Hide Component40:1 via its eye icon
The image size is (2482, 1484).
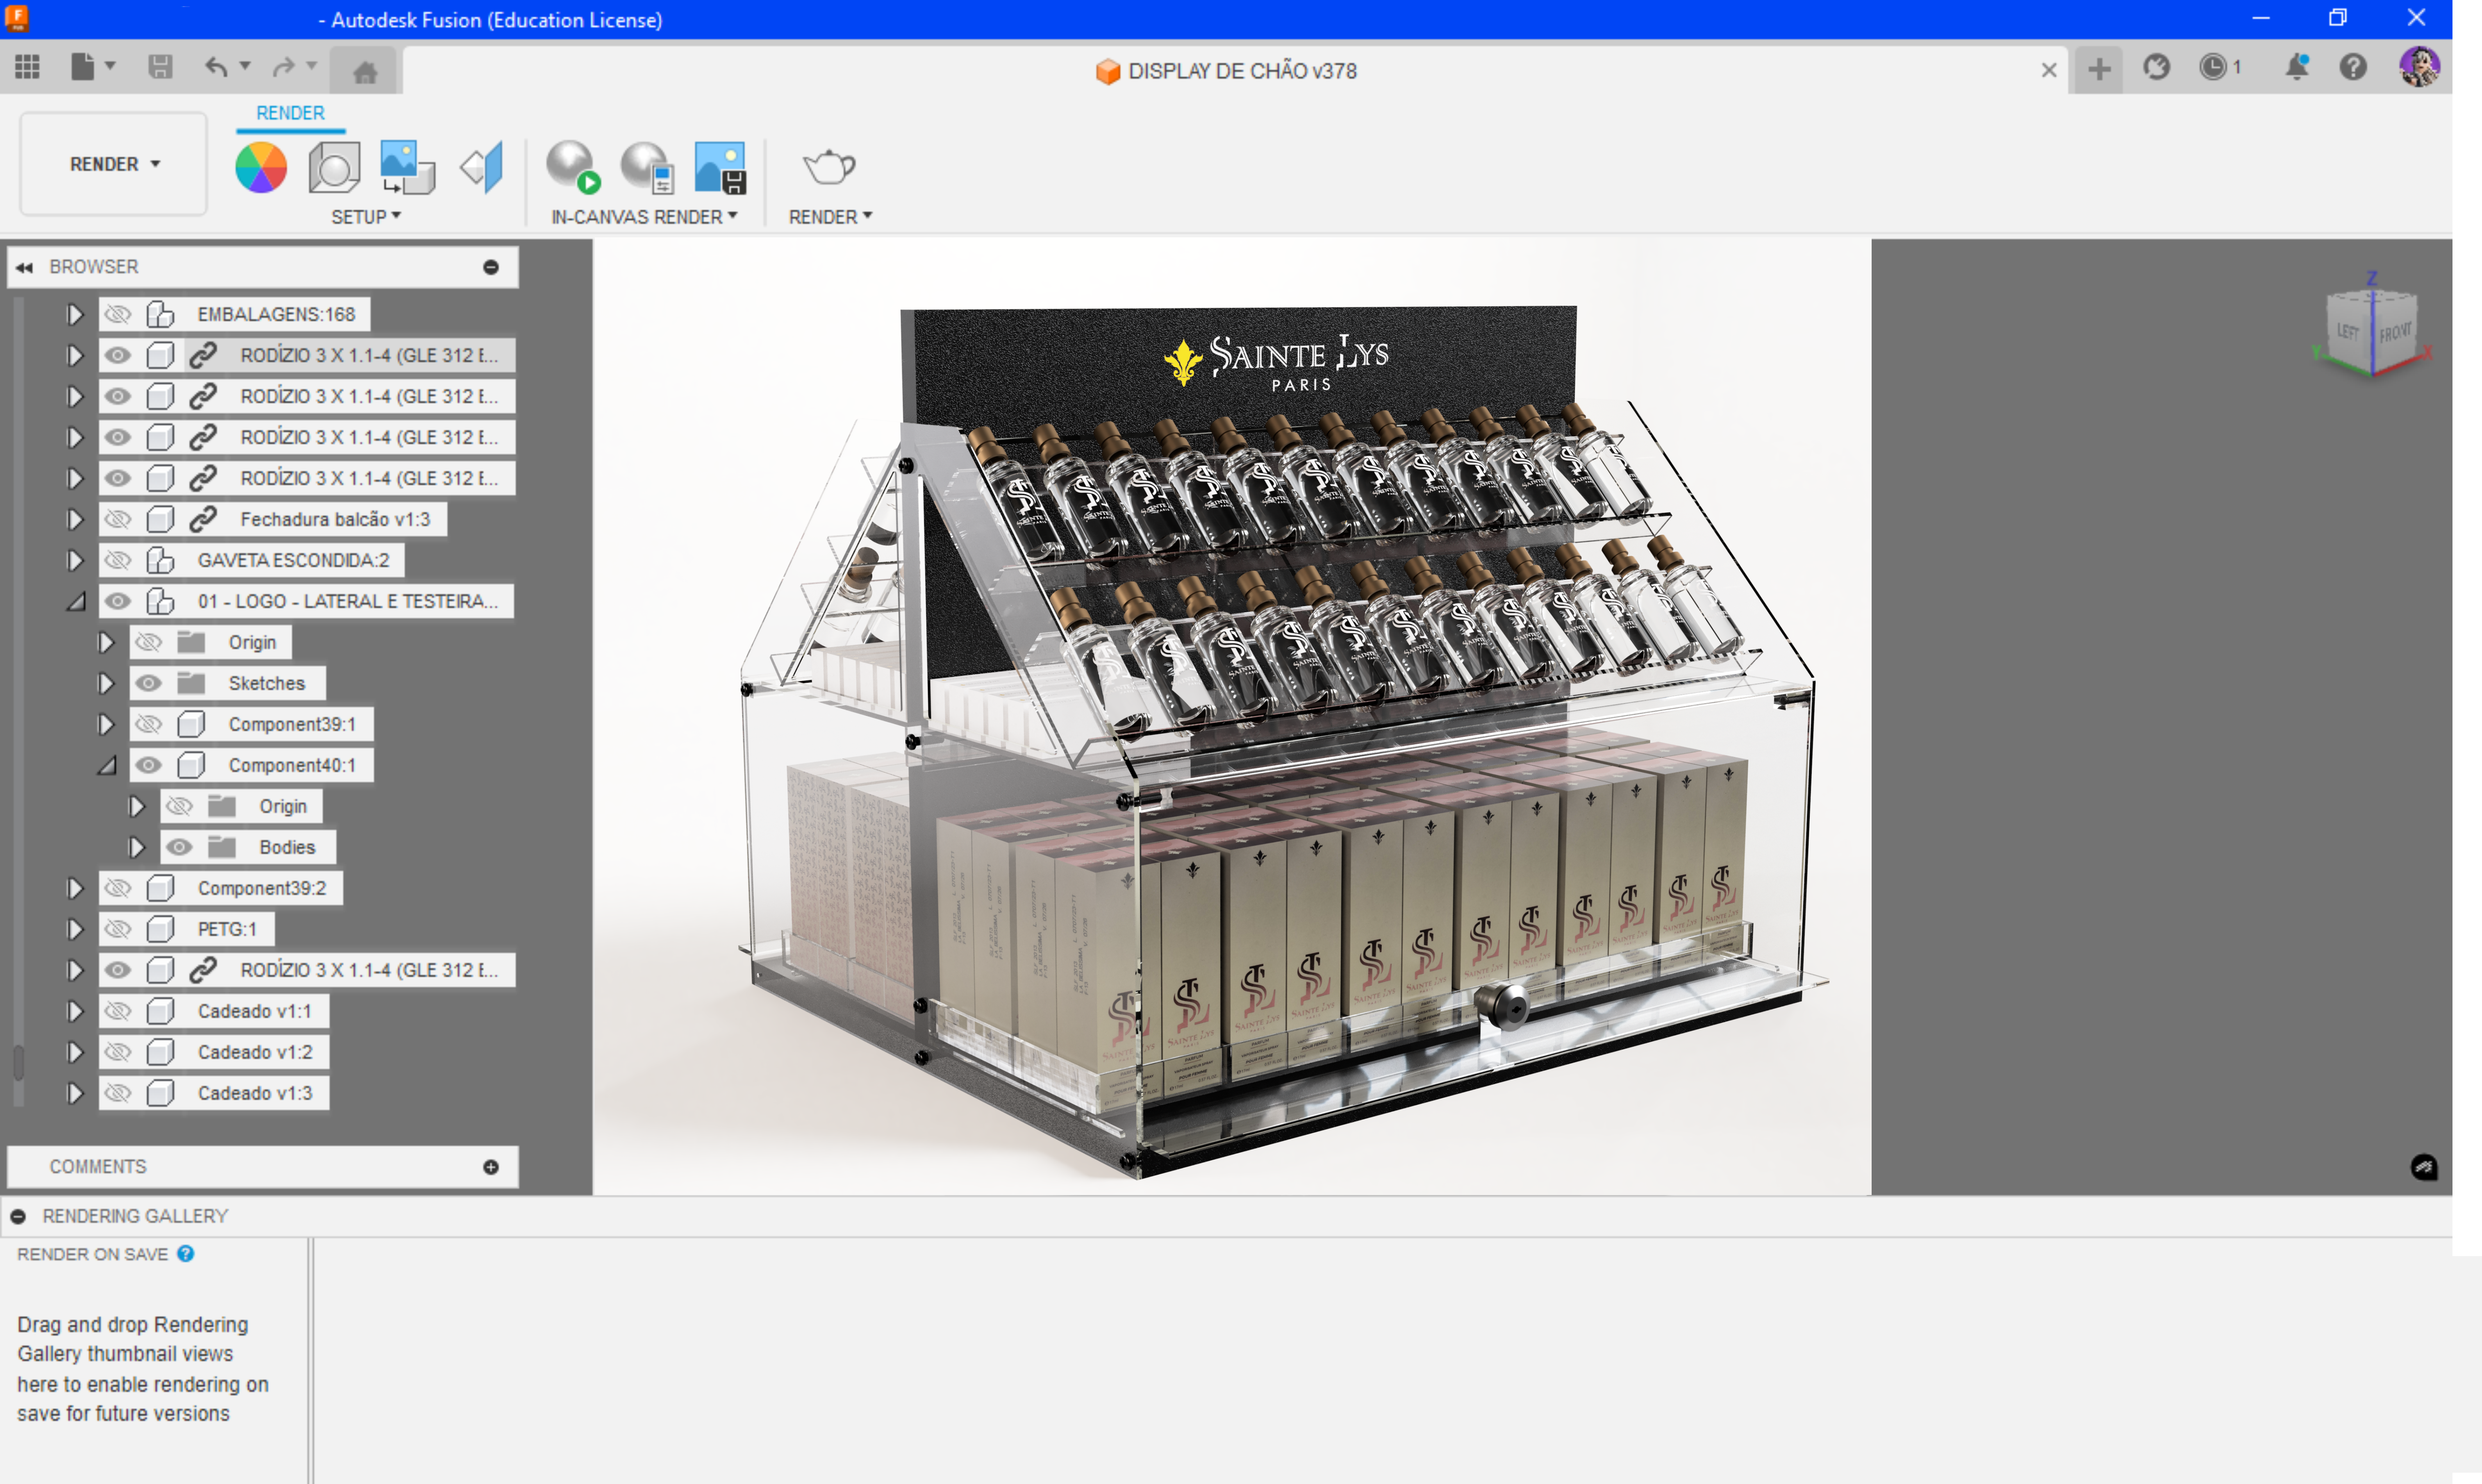point(148,765)
